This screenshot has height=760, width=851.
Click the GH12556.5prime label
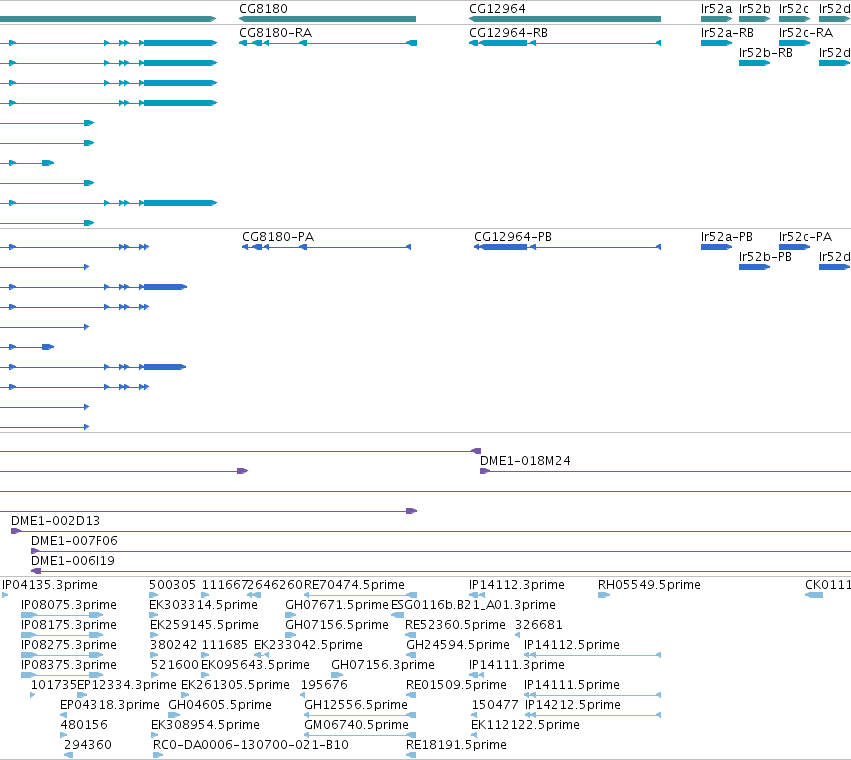[356, 705]
